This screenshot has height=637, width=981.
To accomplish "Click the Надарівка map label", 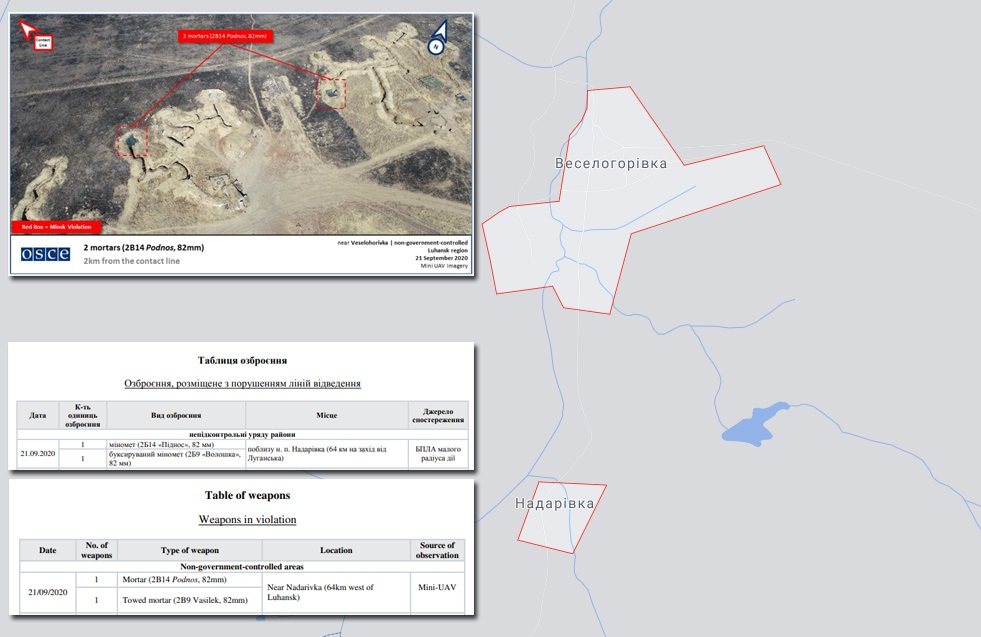I will (x=554, y=503).
